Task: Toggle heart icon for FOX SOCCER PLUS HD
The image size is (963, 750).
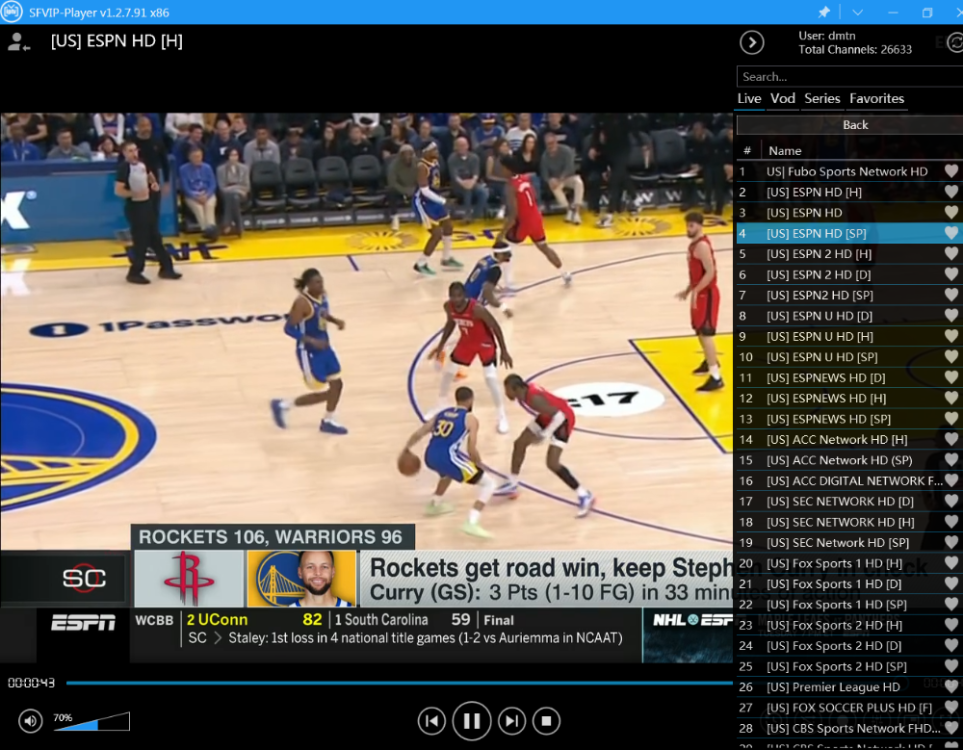Action: (x=951, y=708)
